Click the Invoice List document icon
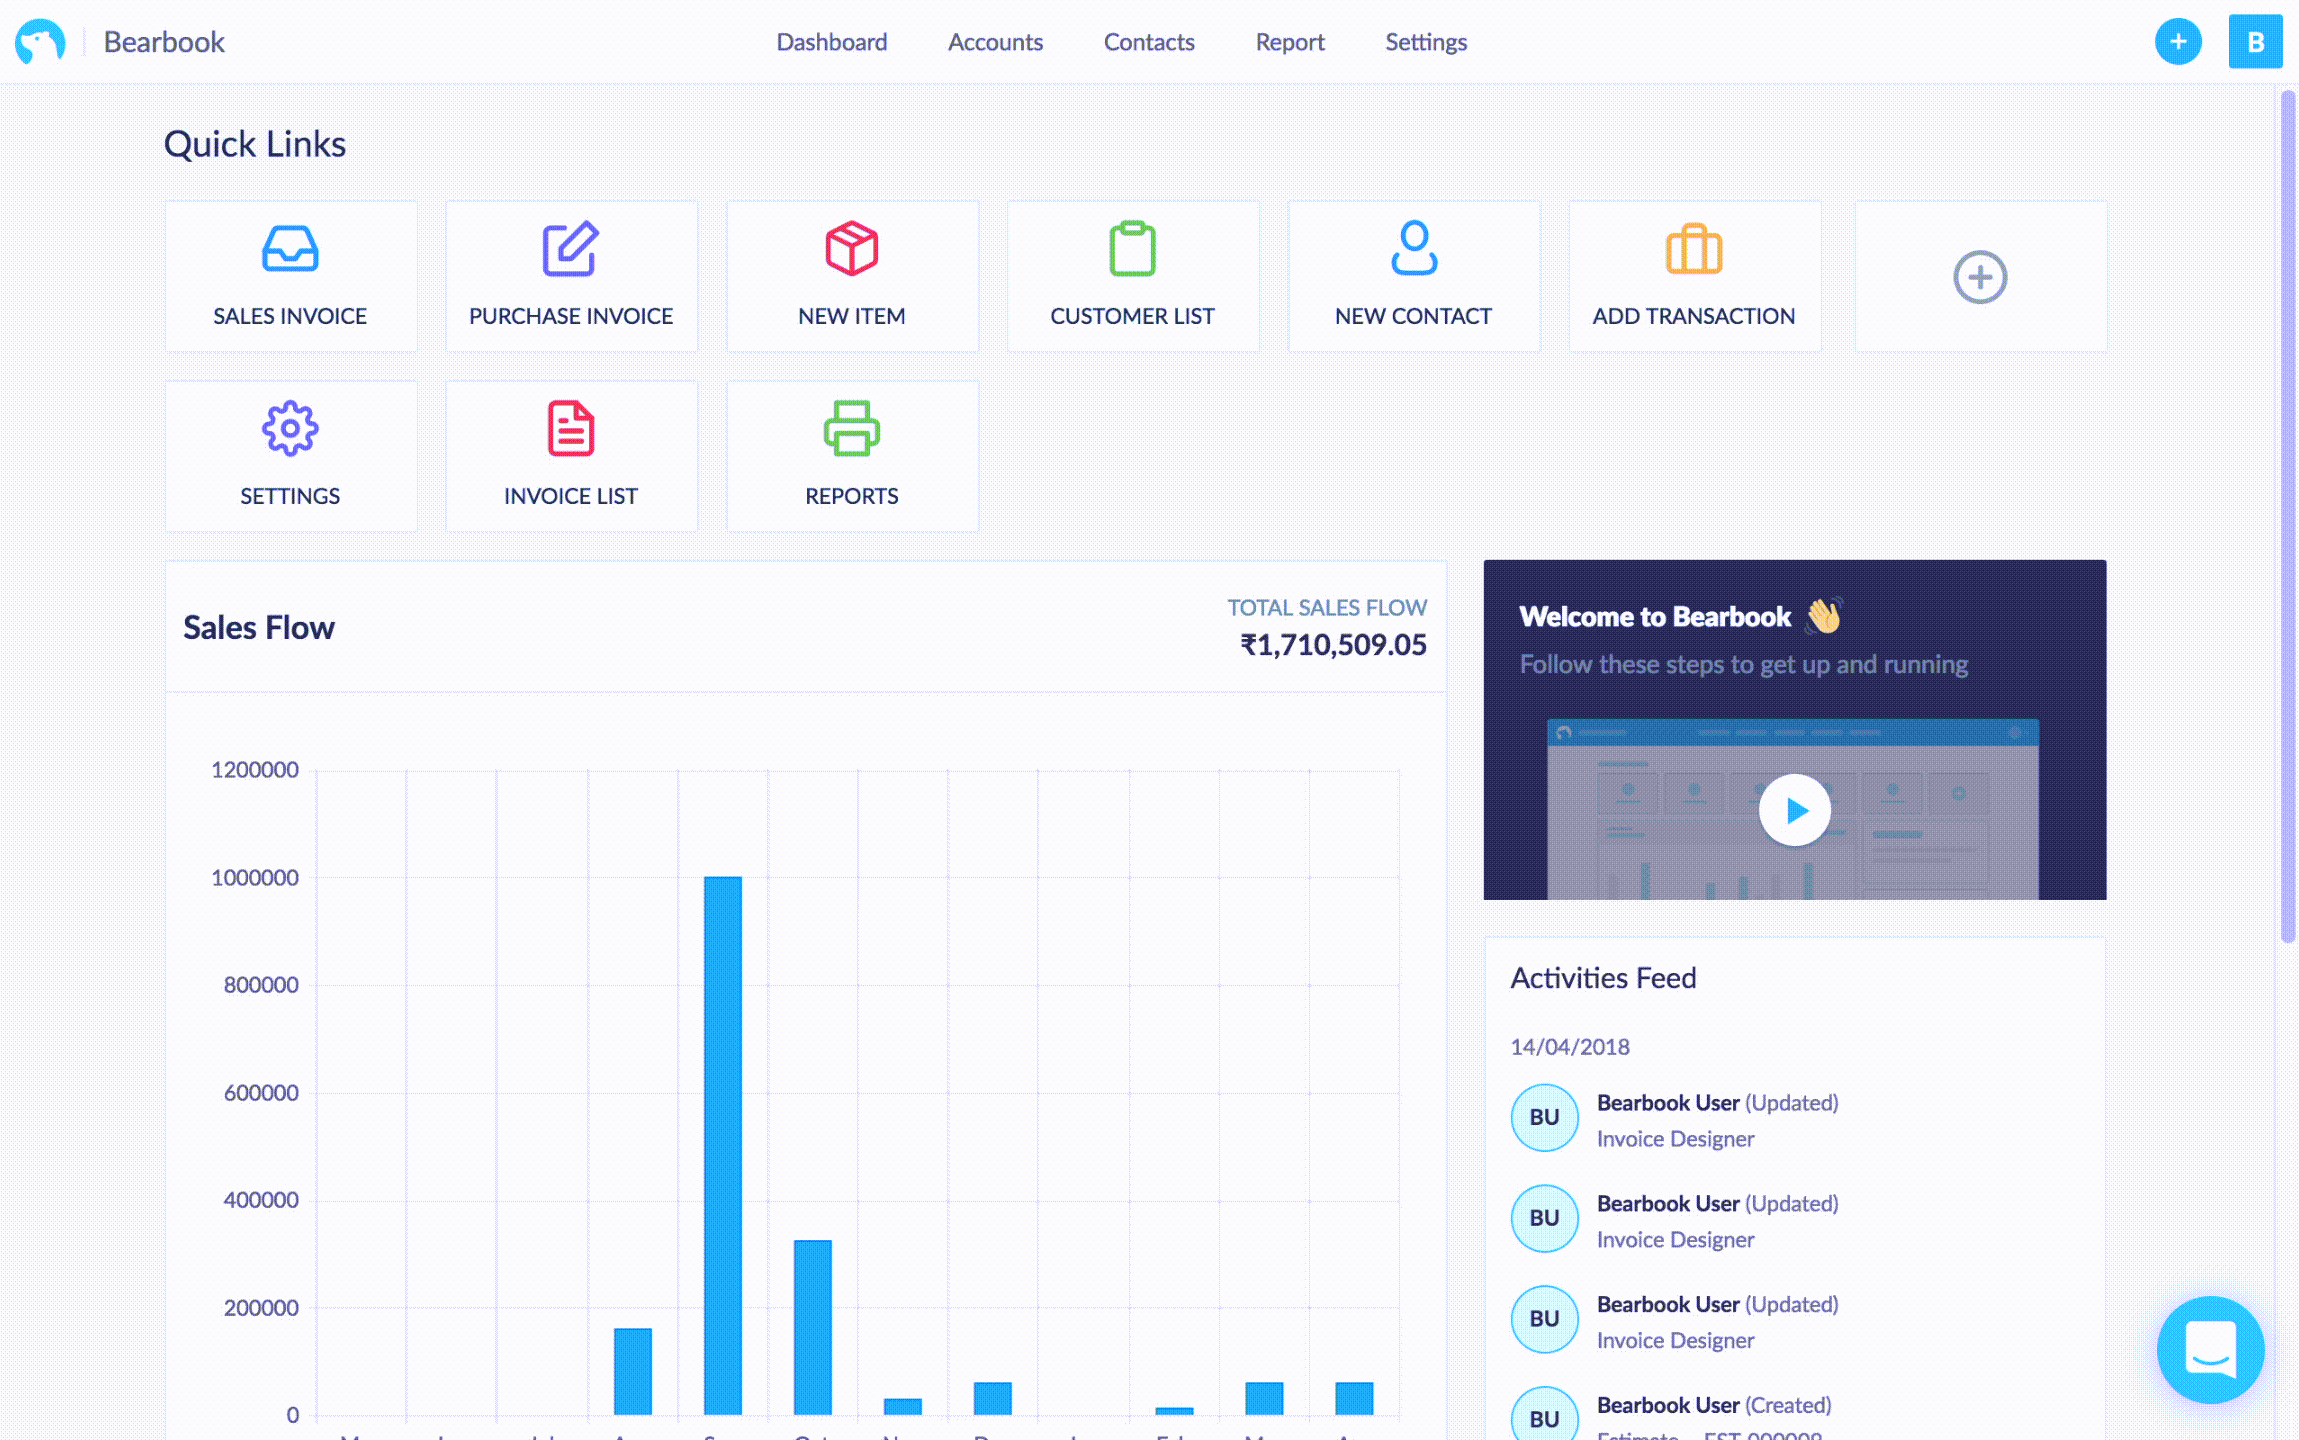This screenshot has height=1440, width=2299. (x=571, y=429)
